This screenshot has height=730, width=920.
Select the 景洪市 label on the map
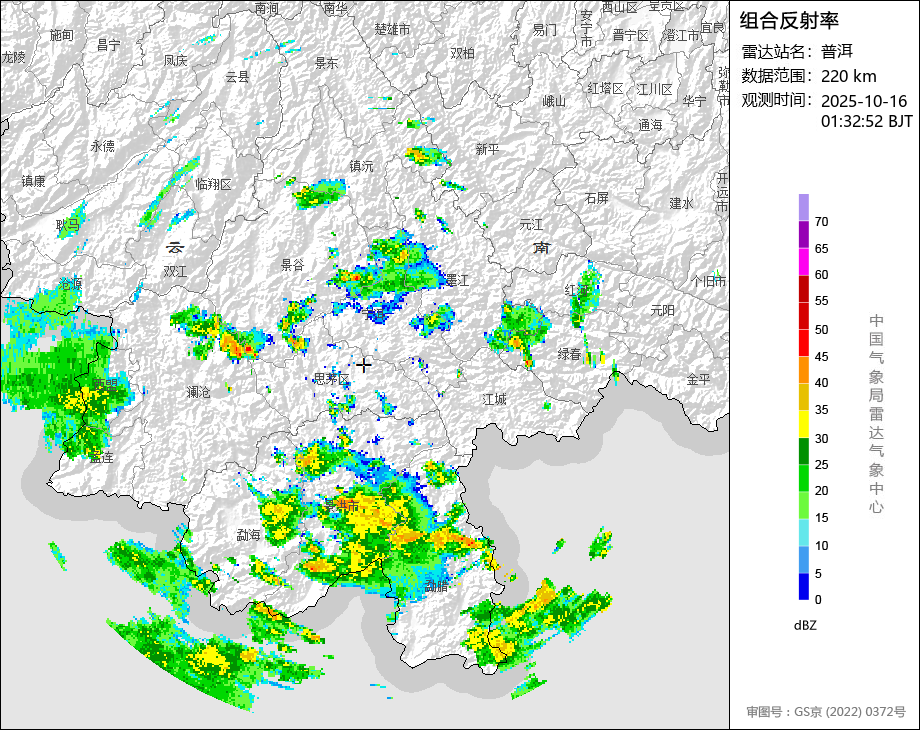pyautogui.click(x=342, y=505)
